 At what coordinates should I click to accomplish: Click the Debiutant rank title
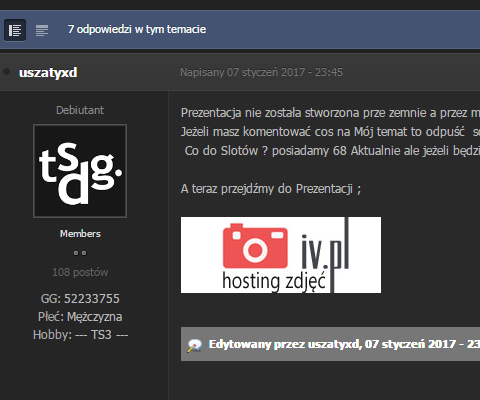coord(80,110)
